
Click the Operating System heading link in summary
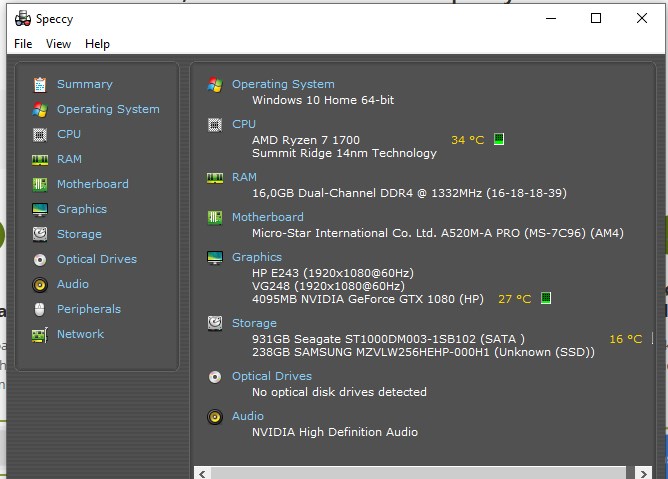pos(283,84)
